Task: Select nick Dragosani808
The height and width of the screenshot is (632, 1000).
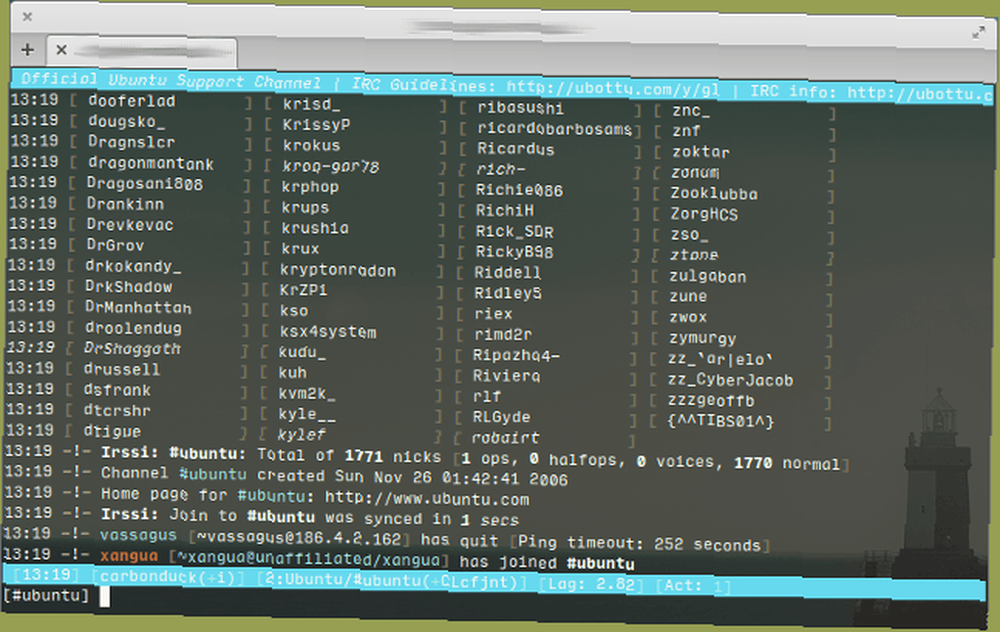Action: click(145, 184)
